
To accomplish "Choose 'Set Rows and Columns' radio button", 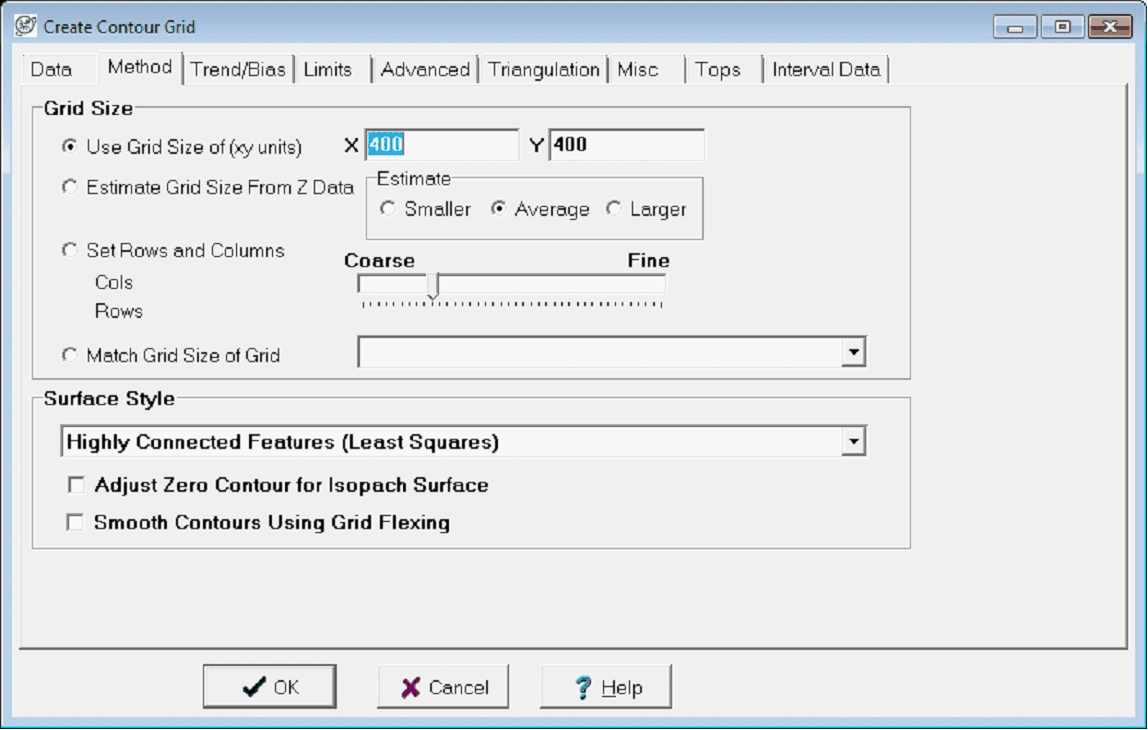I will tap(69, 251).
